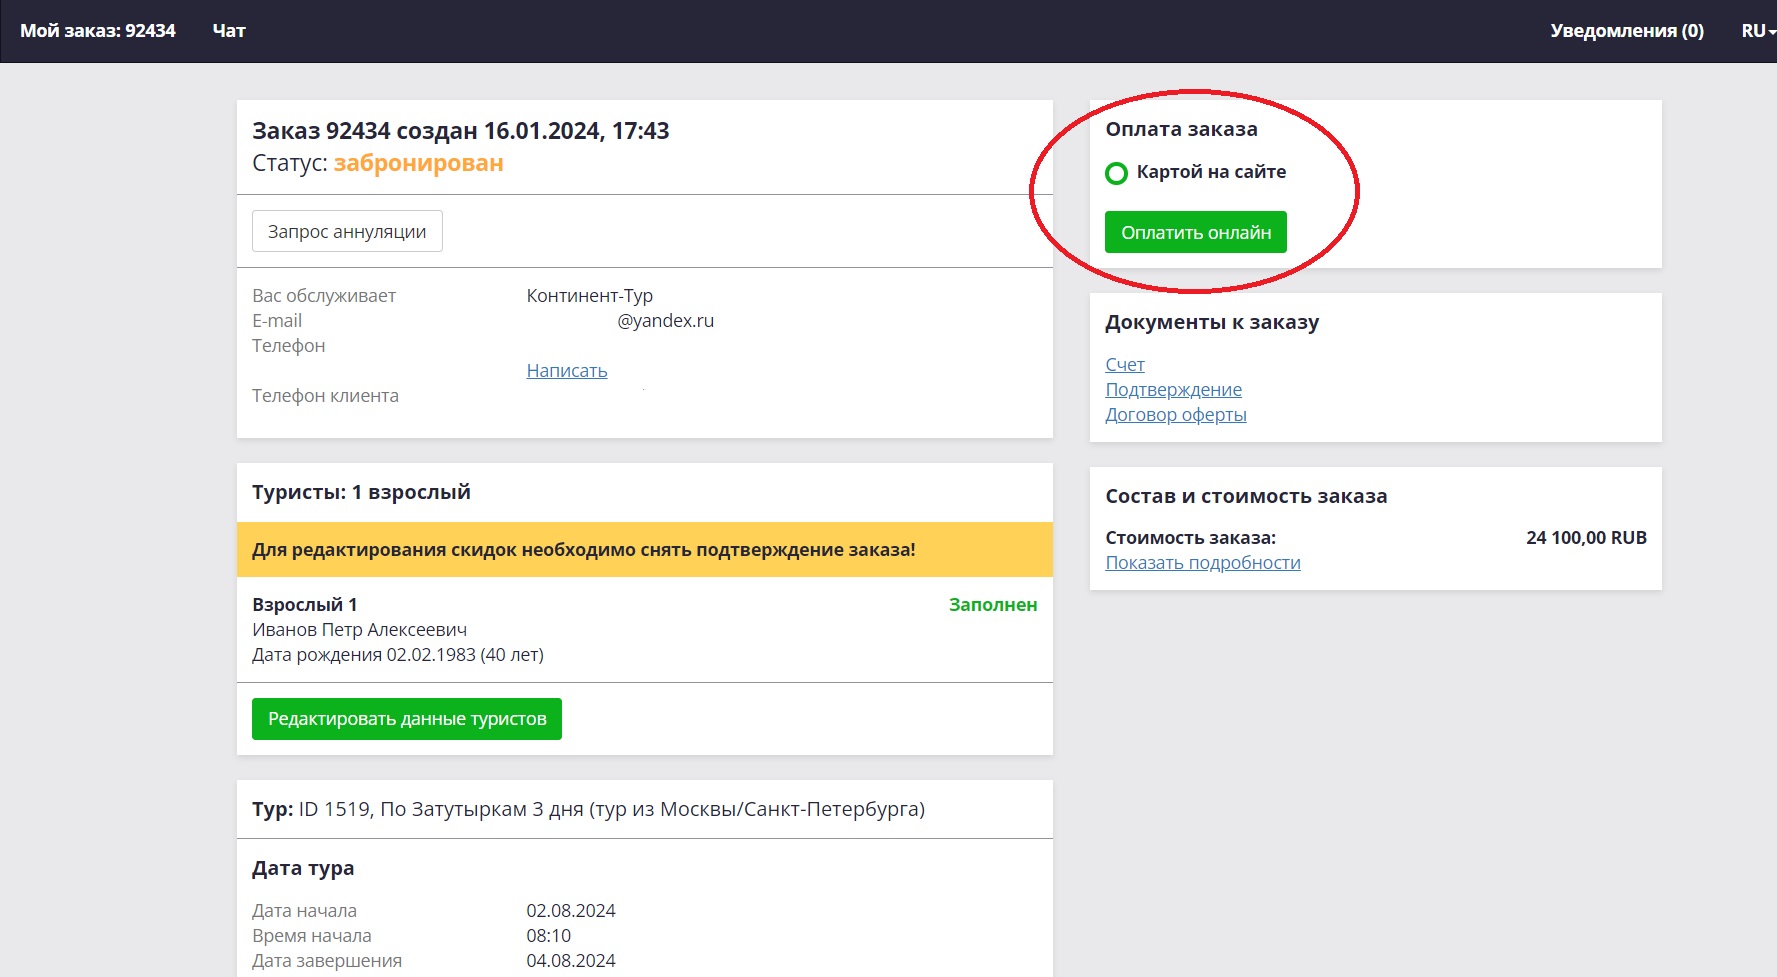Open the 'Подтверждение' document link

pyautogui.click(x=1174, y=389)
